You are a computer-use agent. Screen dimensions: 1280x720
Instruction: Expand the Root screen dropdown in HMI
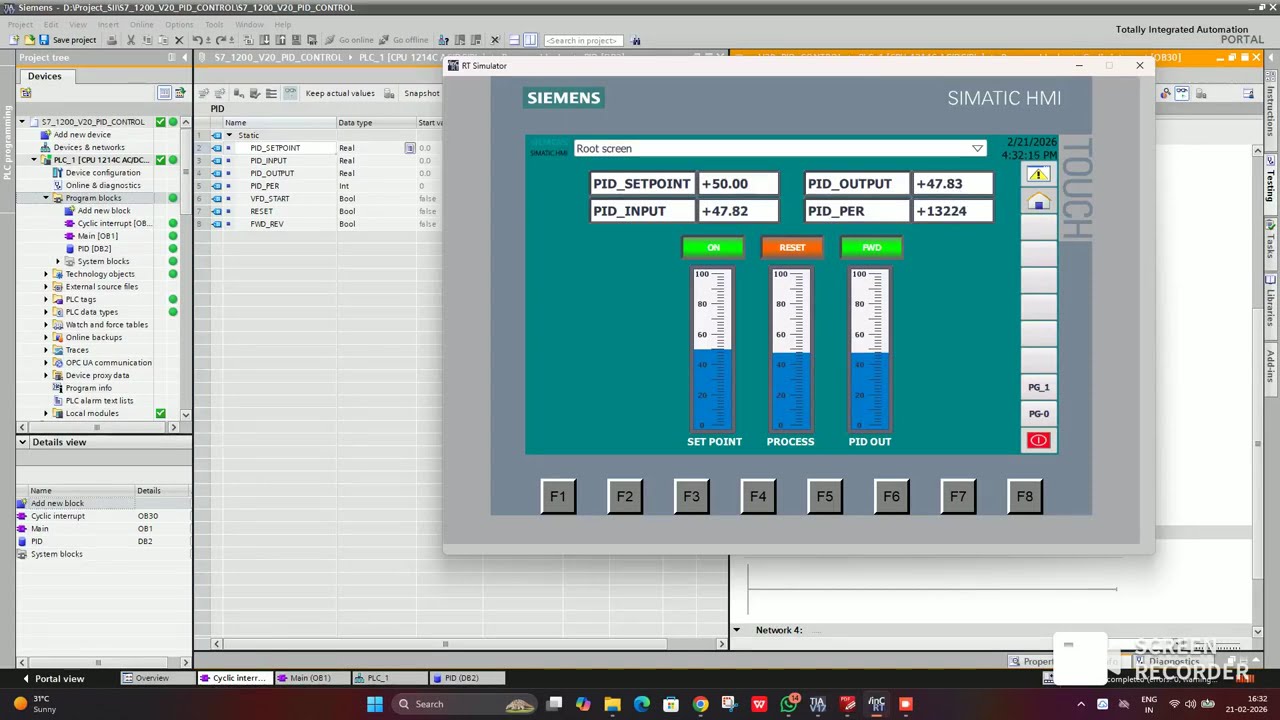click(977, 149)
